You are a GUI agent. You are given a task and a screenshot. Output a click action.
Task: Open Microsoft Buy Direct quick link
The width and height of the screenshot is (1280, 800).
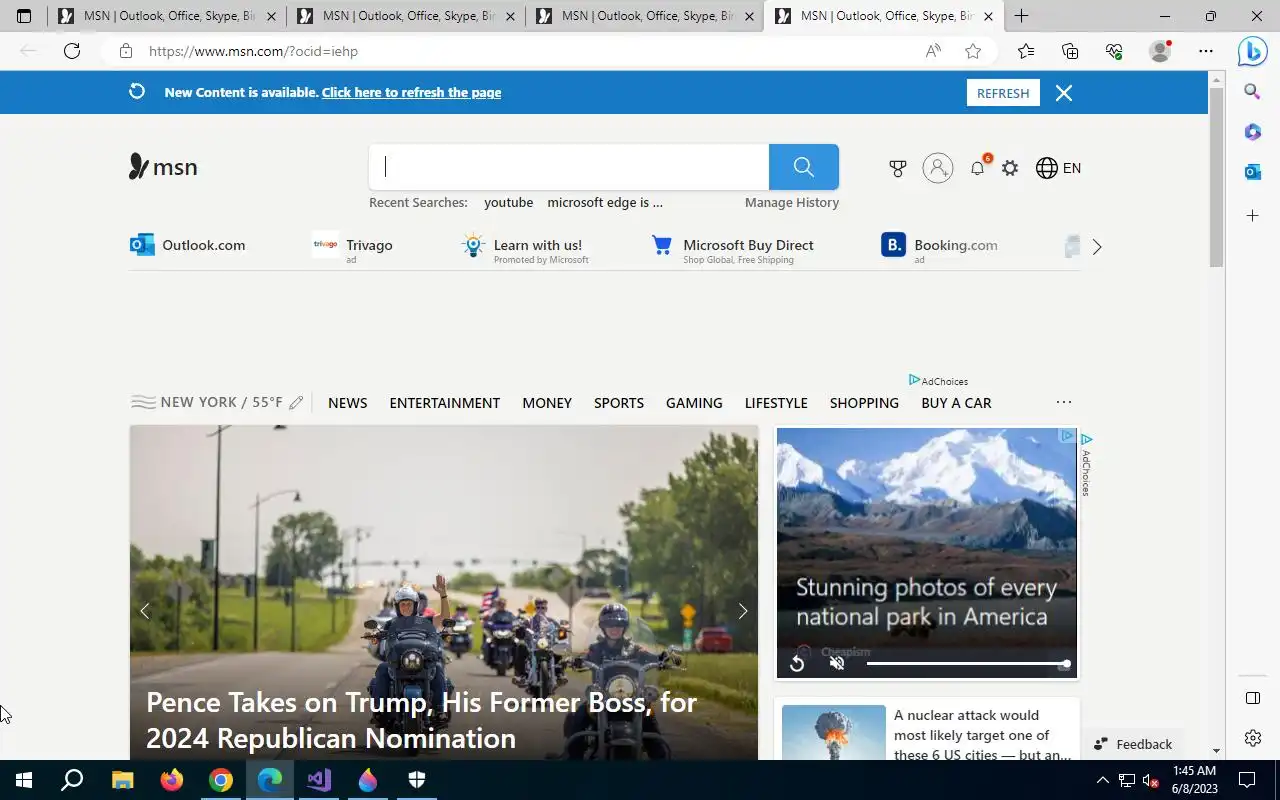click(x=732, y=247)
